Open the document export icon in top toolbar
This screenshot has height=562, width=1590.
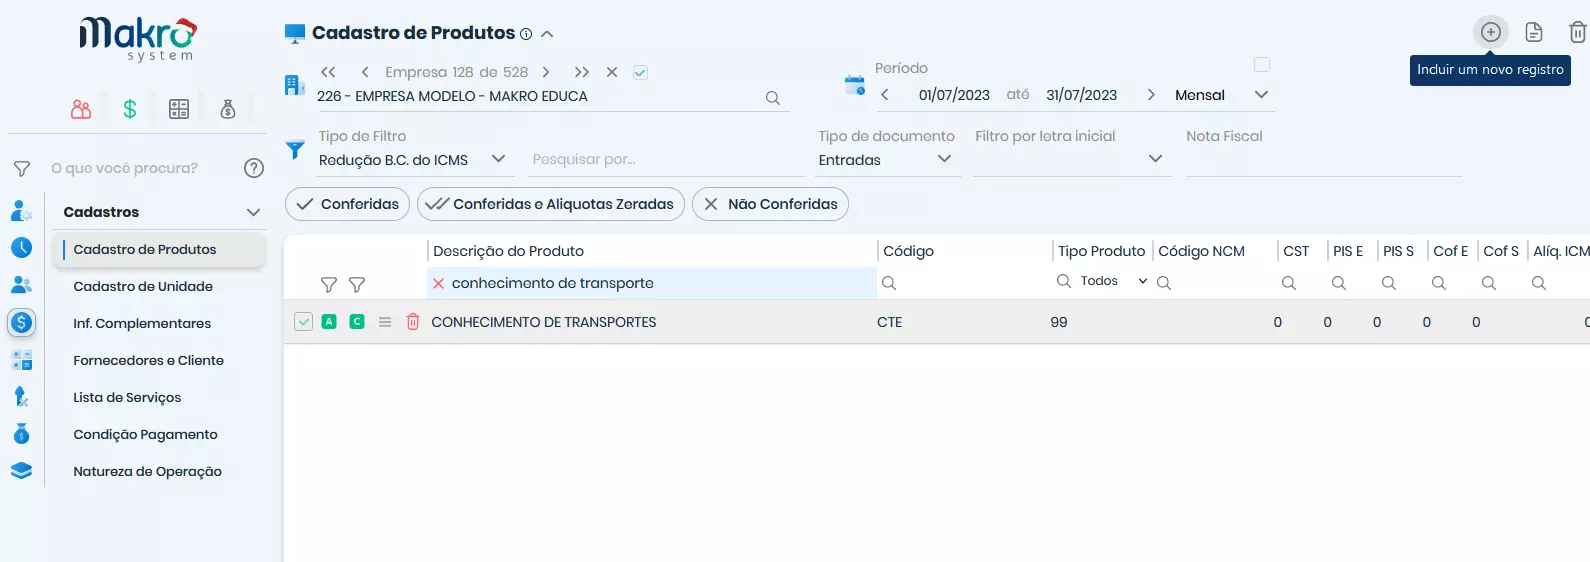click(x=1533, y=32)
